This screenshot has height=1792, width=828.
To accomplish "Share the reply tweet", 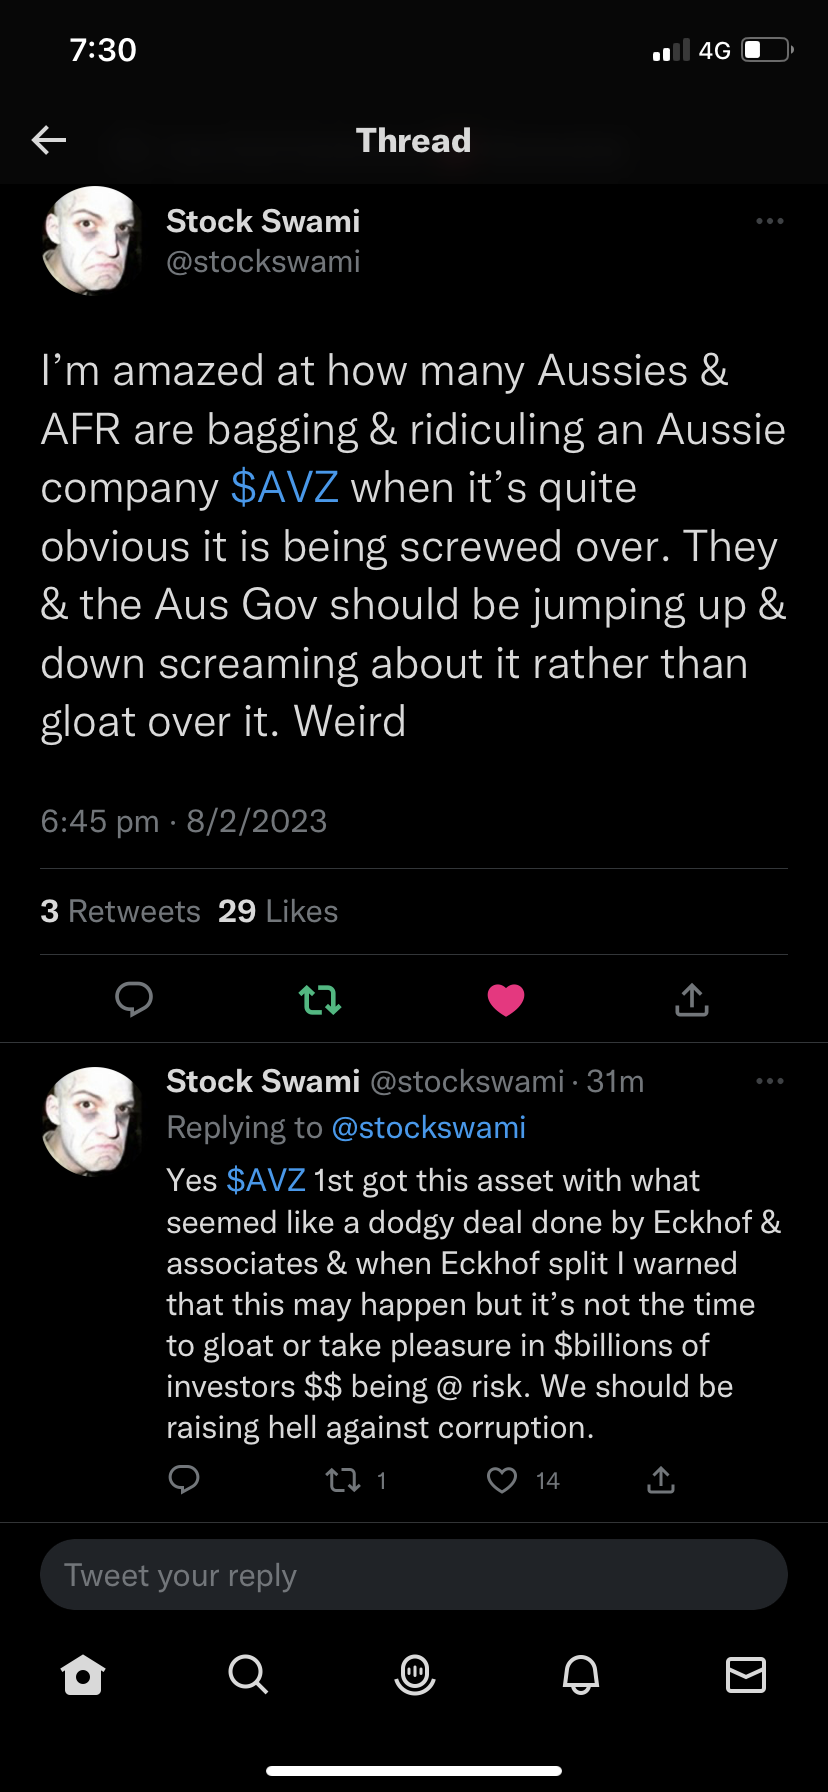I will tap(661, 1480).
